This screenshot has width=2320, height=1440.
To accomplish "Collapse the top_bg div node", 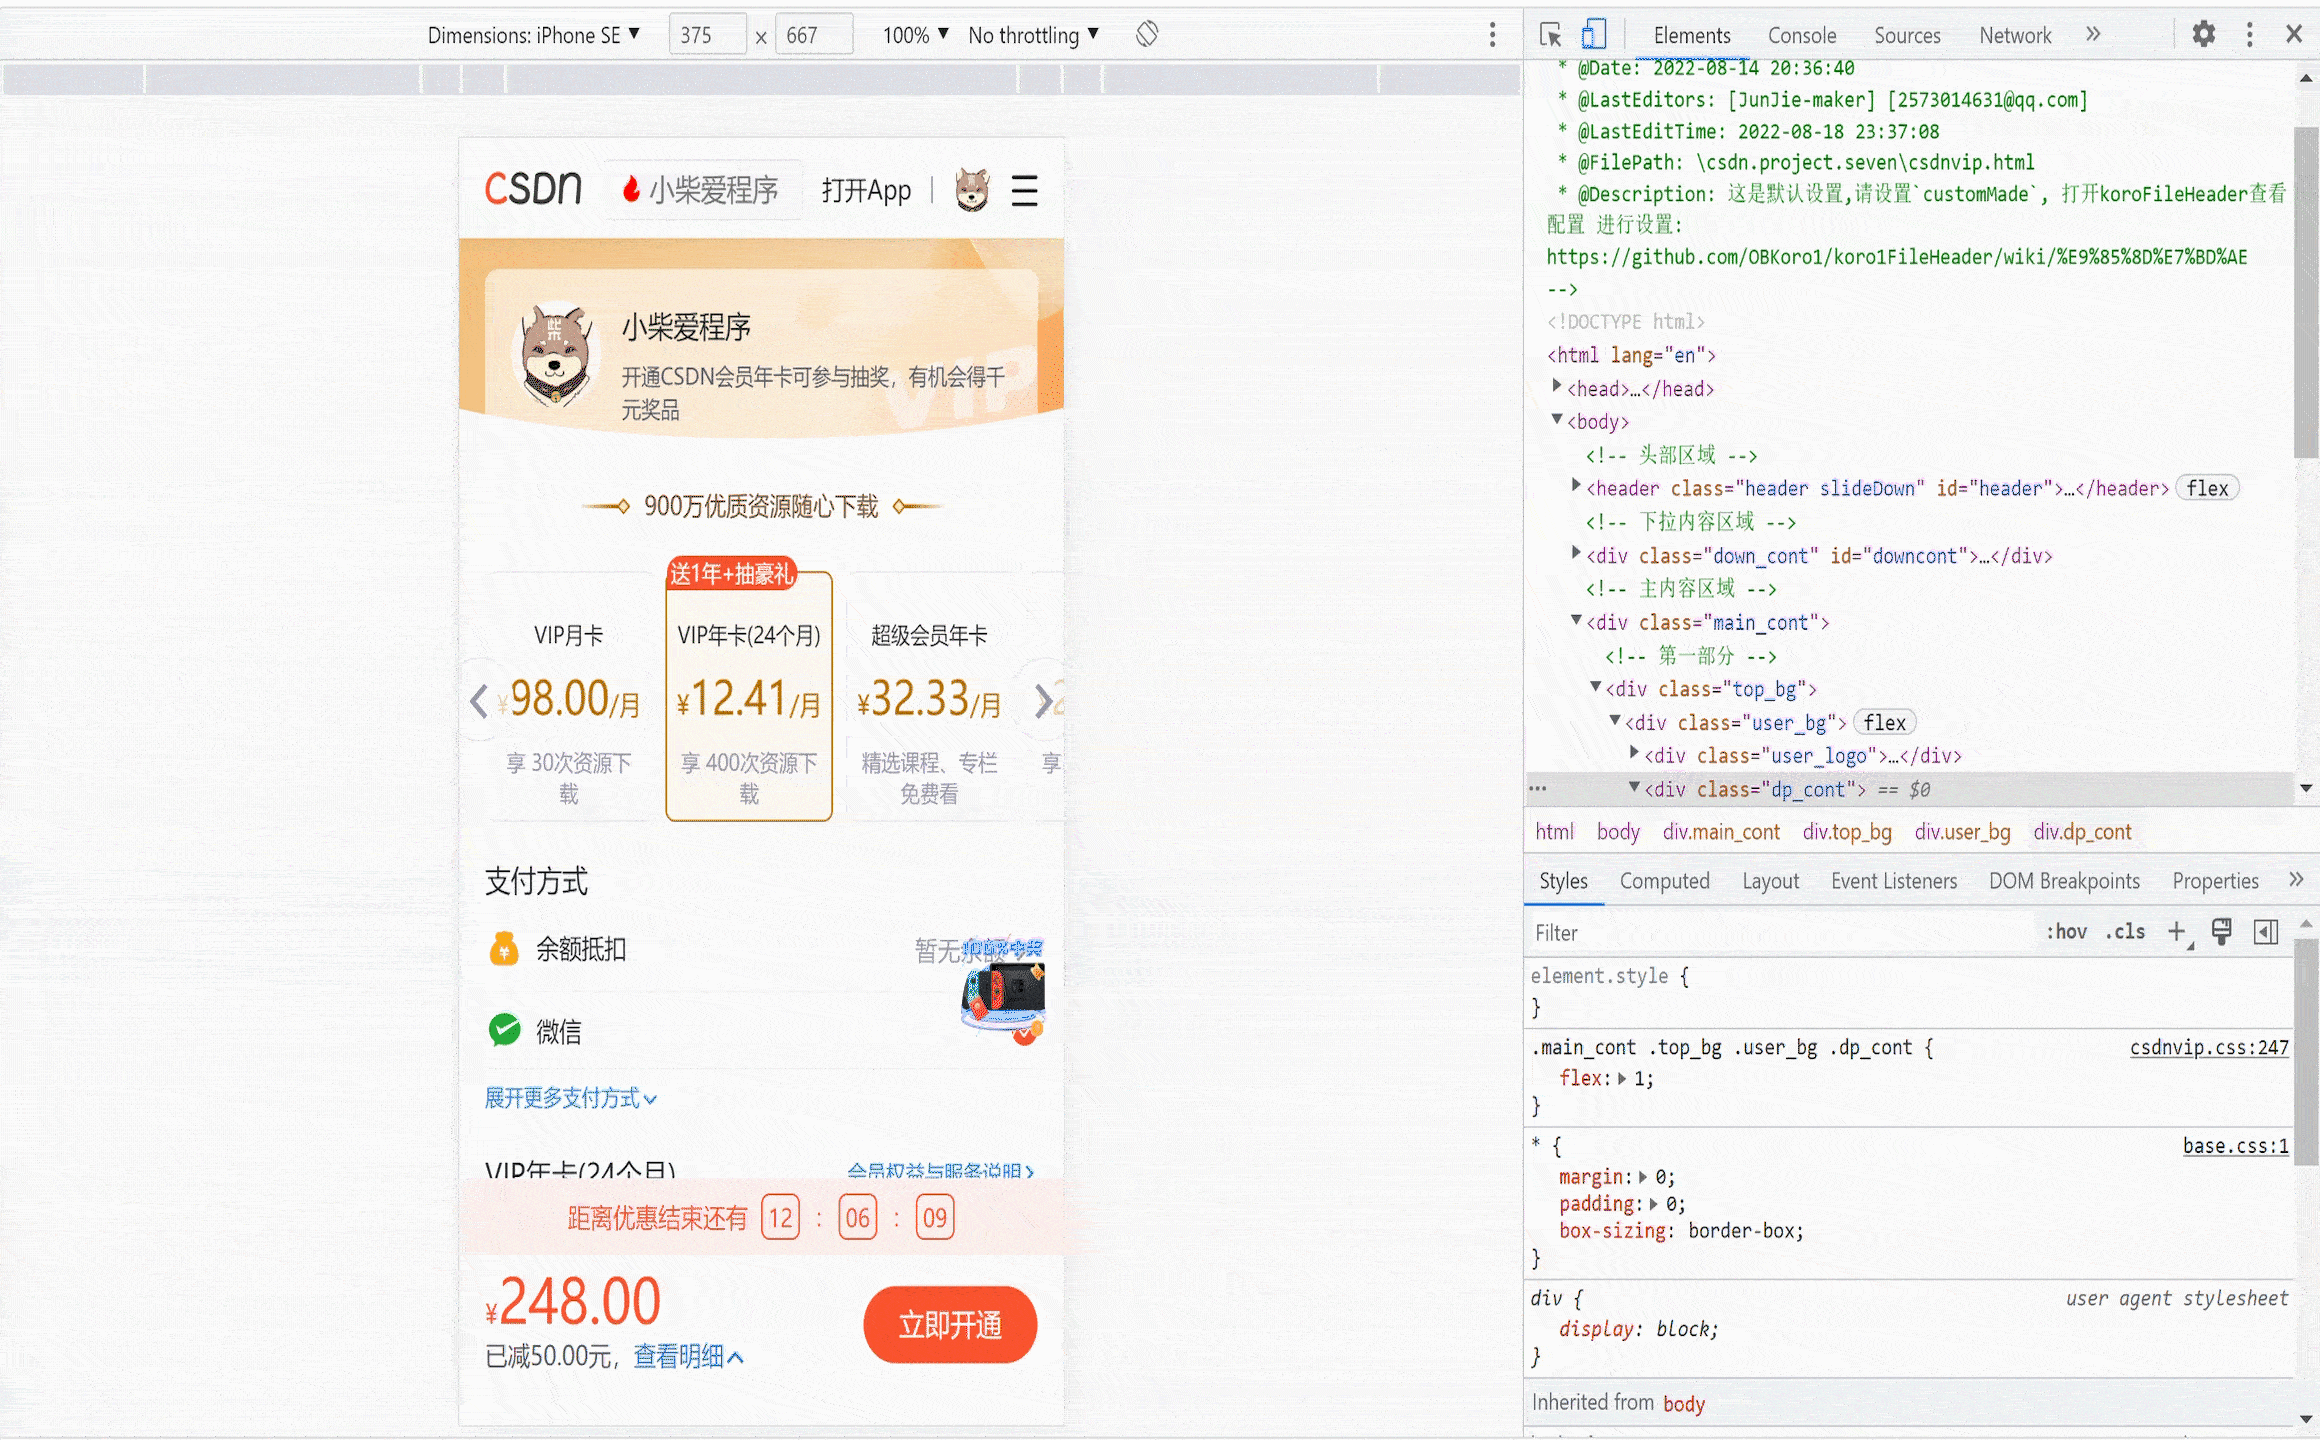I will pyautogui.click(x=1595, y=687).
